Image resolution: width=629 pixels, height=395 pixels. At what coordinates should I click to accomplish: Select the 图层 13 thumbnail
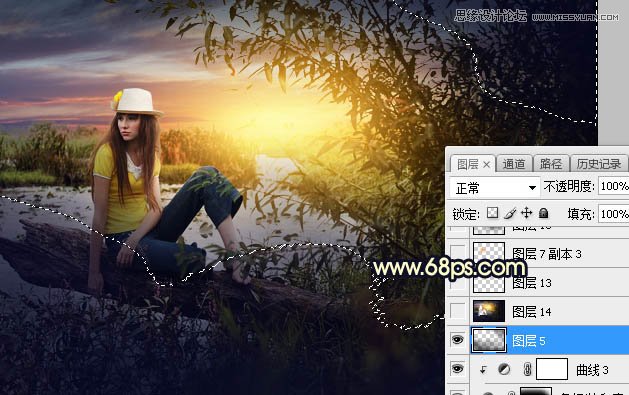489,282
